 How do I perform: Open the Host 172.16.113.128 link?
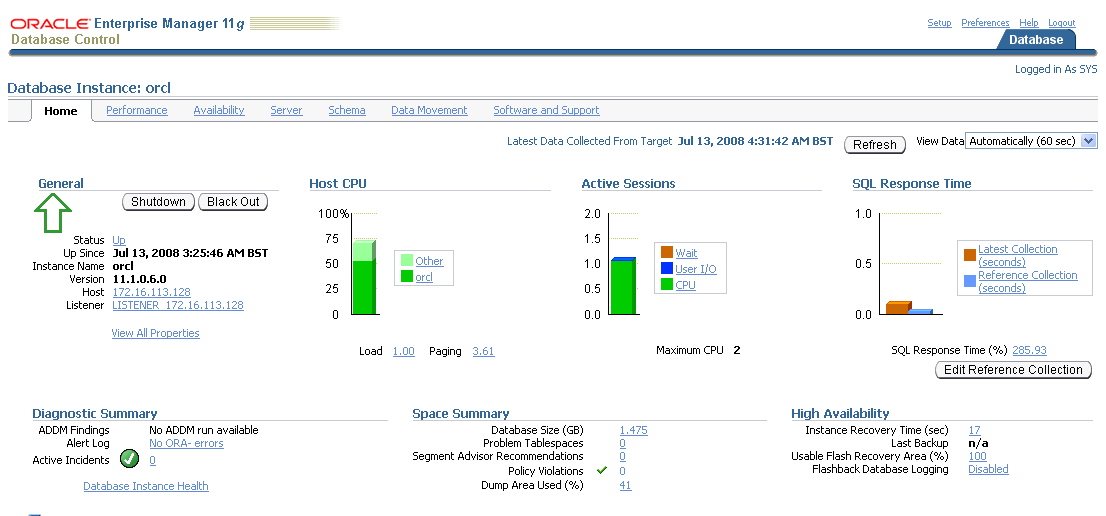point(152,292)
